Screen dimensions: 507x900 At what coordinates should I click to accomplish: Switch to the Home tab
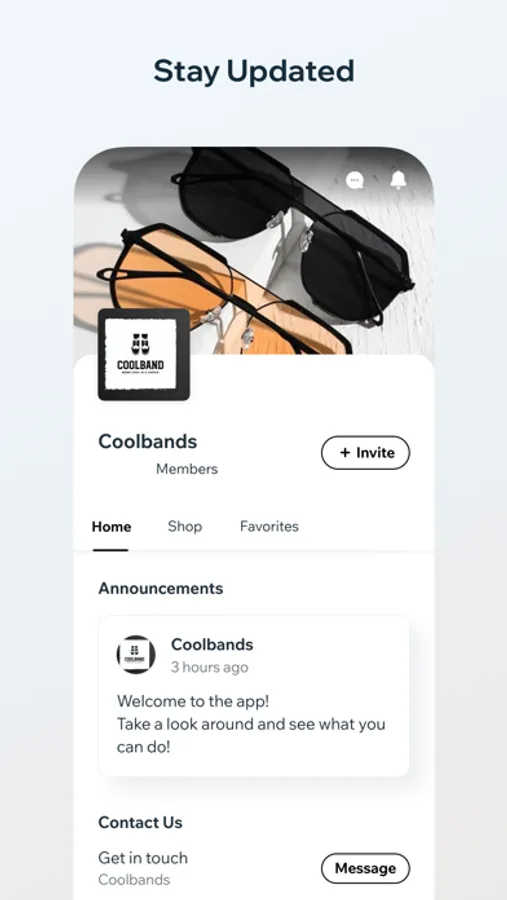point(111,526)
